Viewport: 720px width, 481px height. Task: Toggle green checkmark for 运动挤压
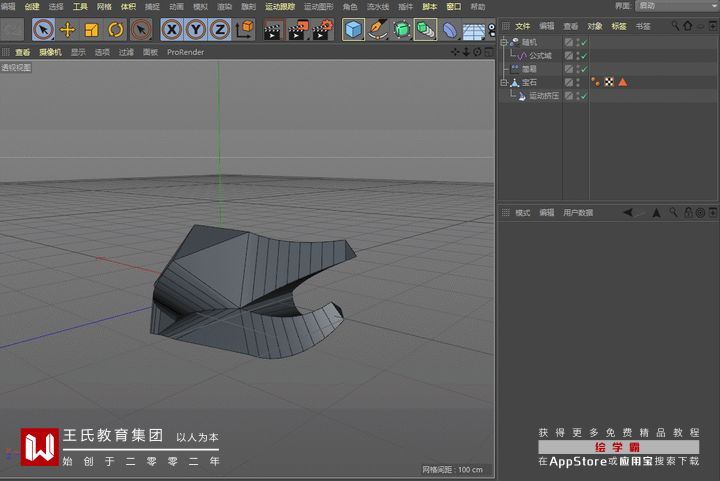584,96
